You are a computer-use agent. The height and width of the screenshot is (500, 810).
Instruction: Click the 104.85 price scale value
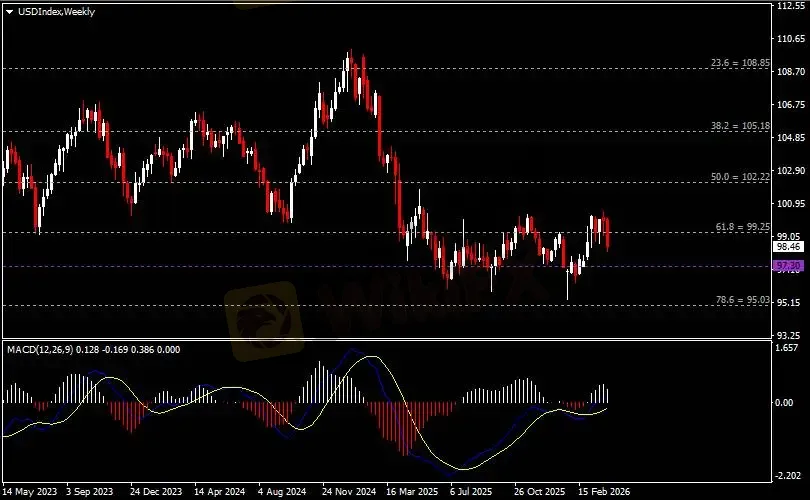790,137
